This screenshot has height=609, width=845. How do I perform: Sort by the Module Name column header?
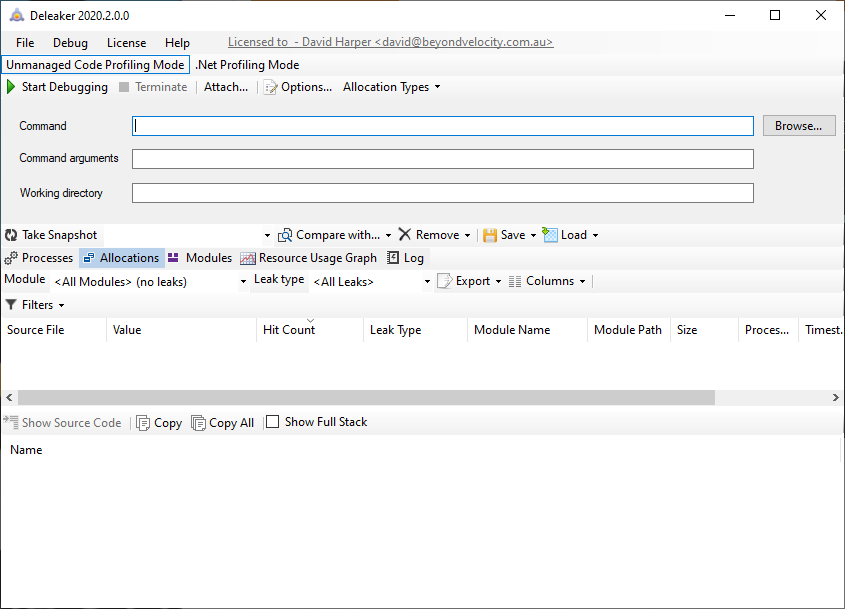528,330
